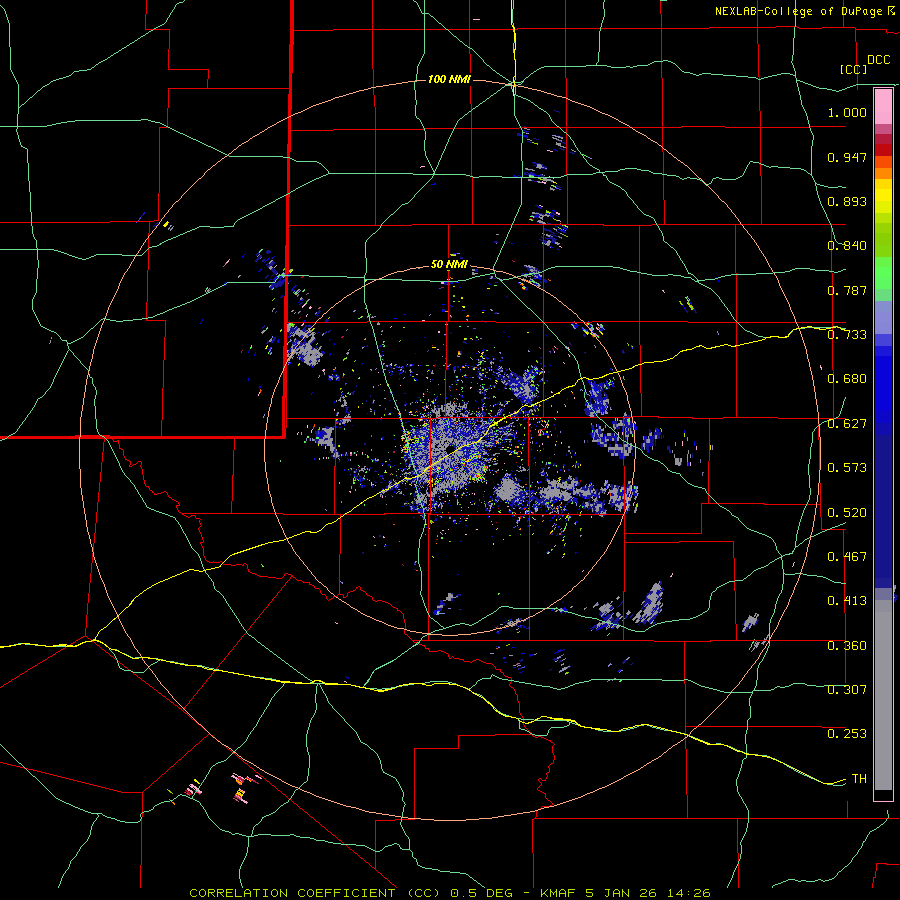Pick the bright blue swatch beside 0.680

[883, 385]
